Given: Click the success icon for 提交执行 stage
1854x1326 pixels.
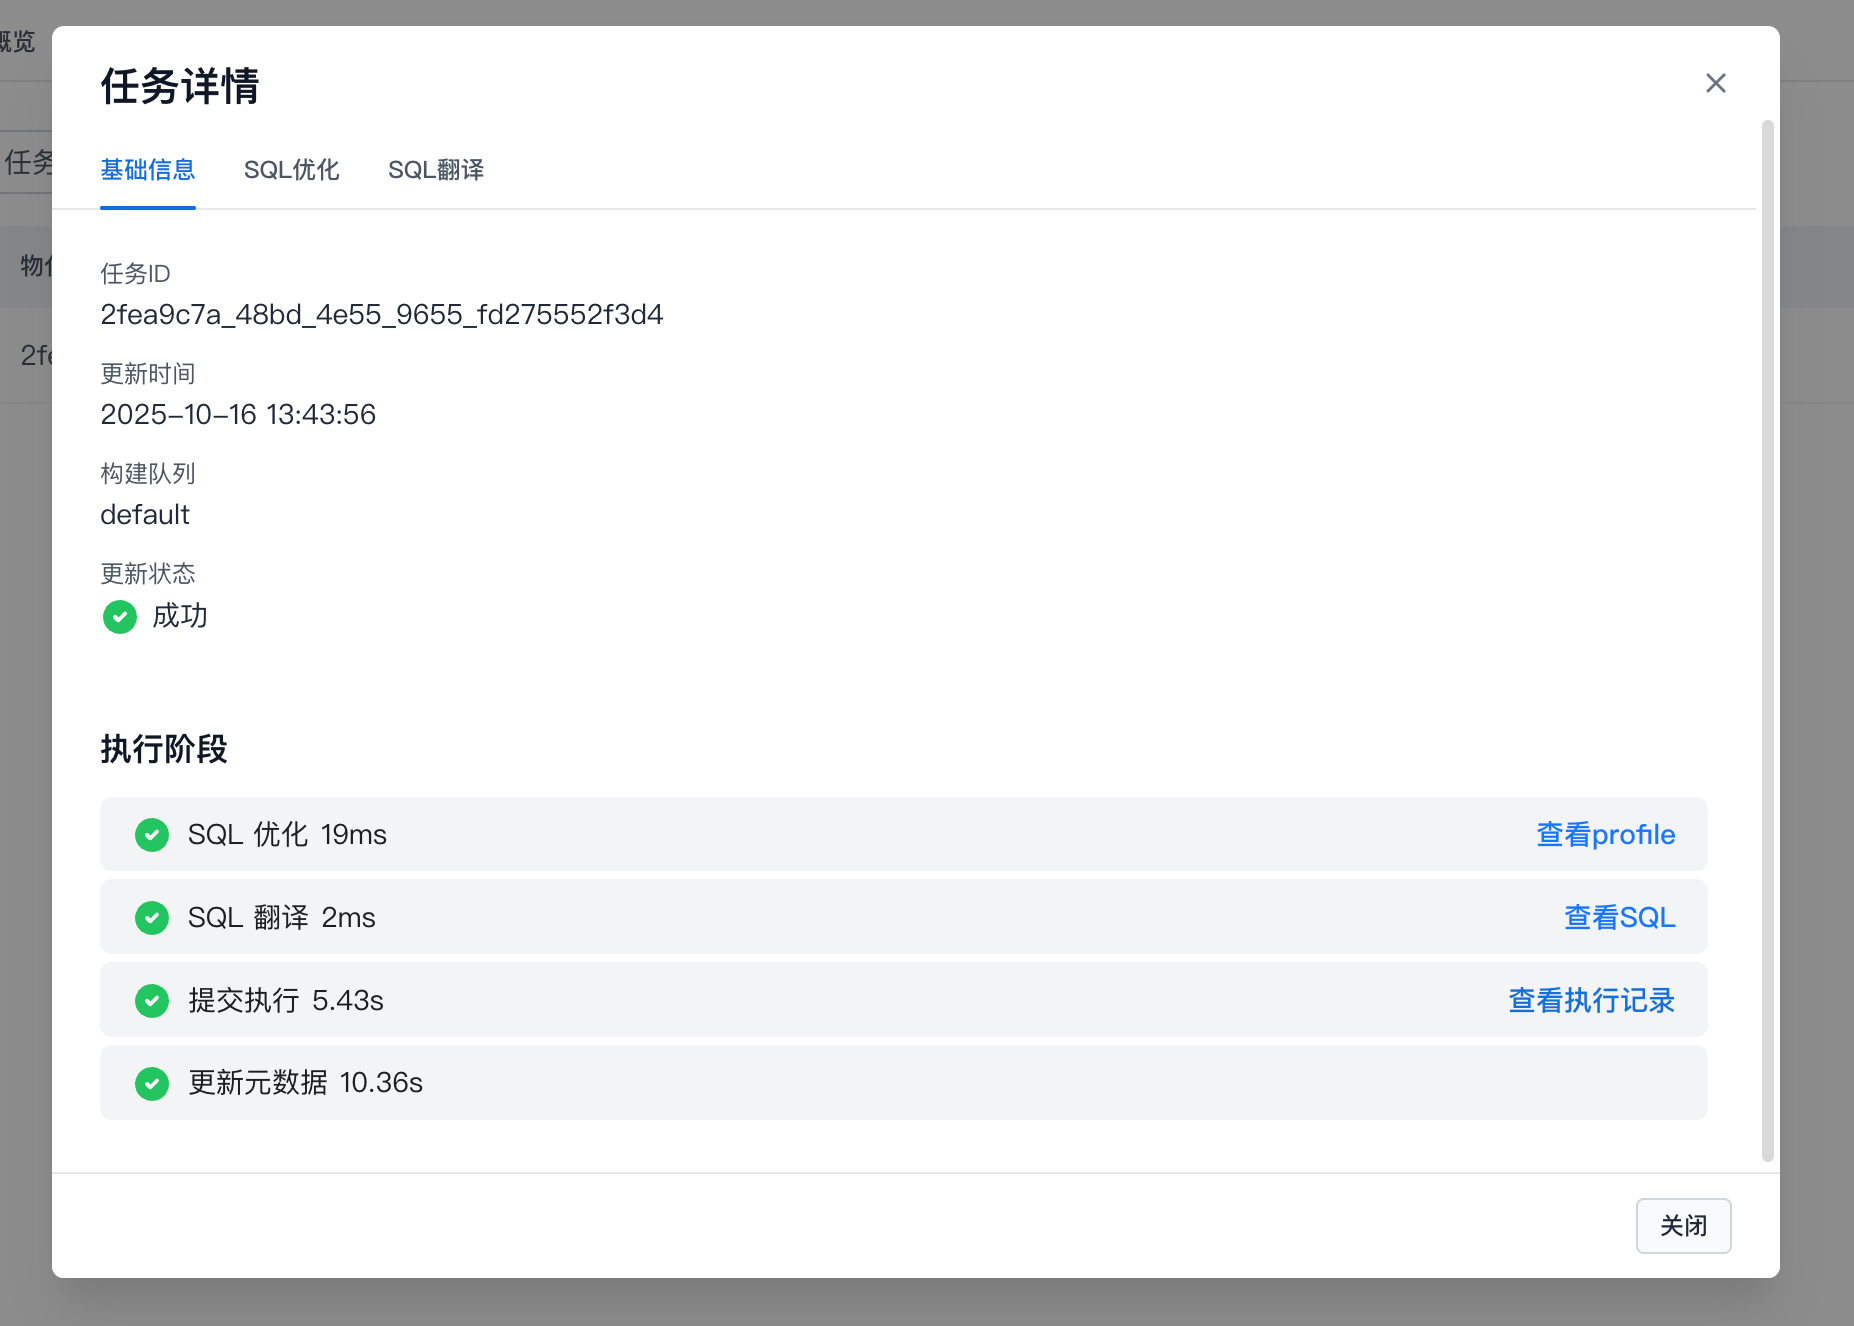Looking at the screenshot, I should [152, 1000].
